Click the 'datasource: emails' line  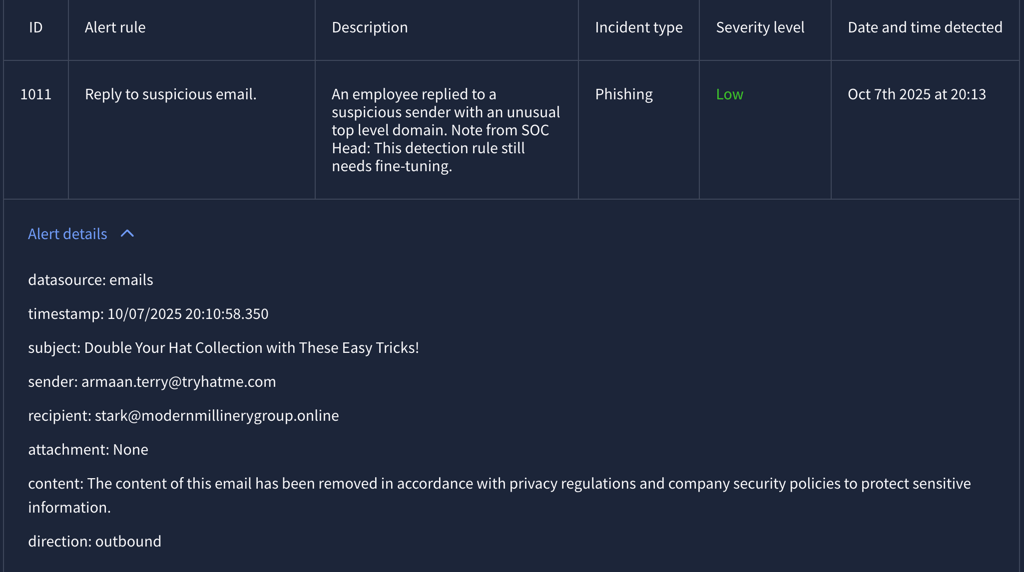click(90, 280)
